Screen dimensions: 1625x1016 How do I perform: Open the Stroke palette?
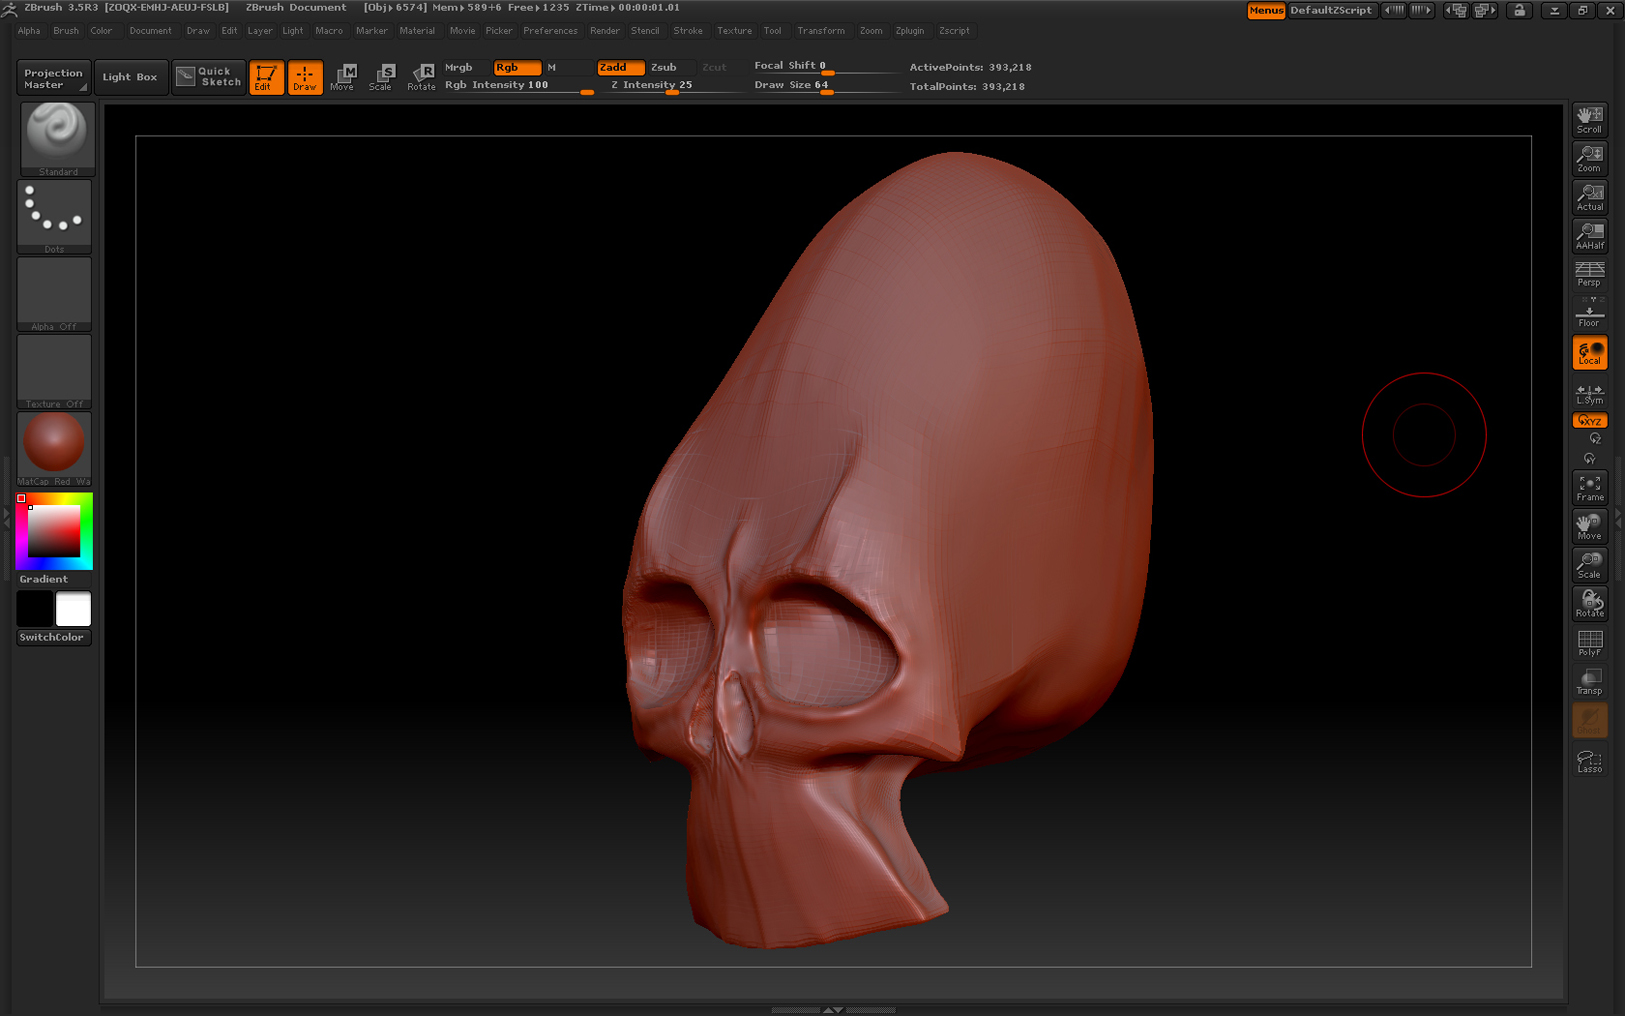(688, 30)
